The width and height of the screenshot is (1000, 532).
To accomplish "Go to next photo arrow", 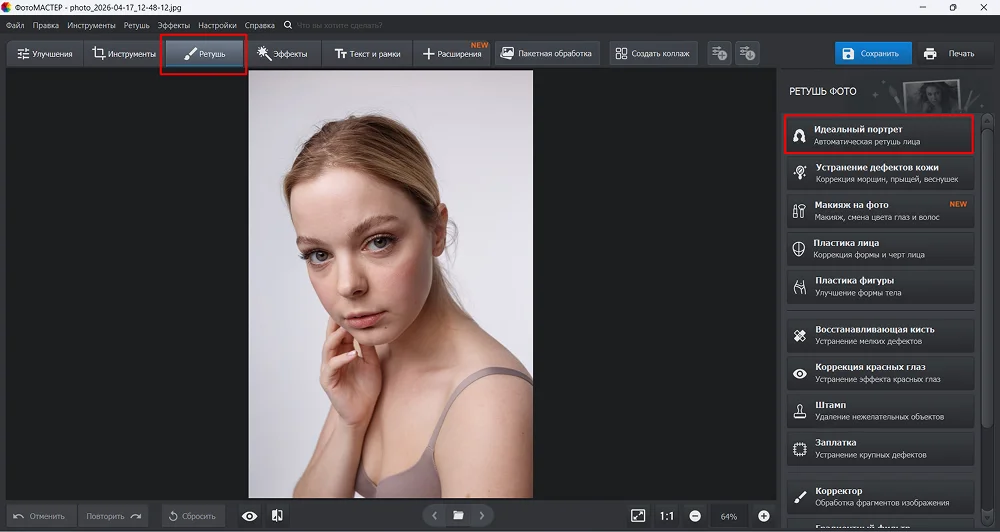I will [x=482, y=515].
